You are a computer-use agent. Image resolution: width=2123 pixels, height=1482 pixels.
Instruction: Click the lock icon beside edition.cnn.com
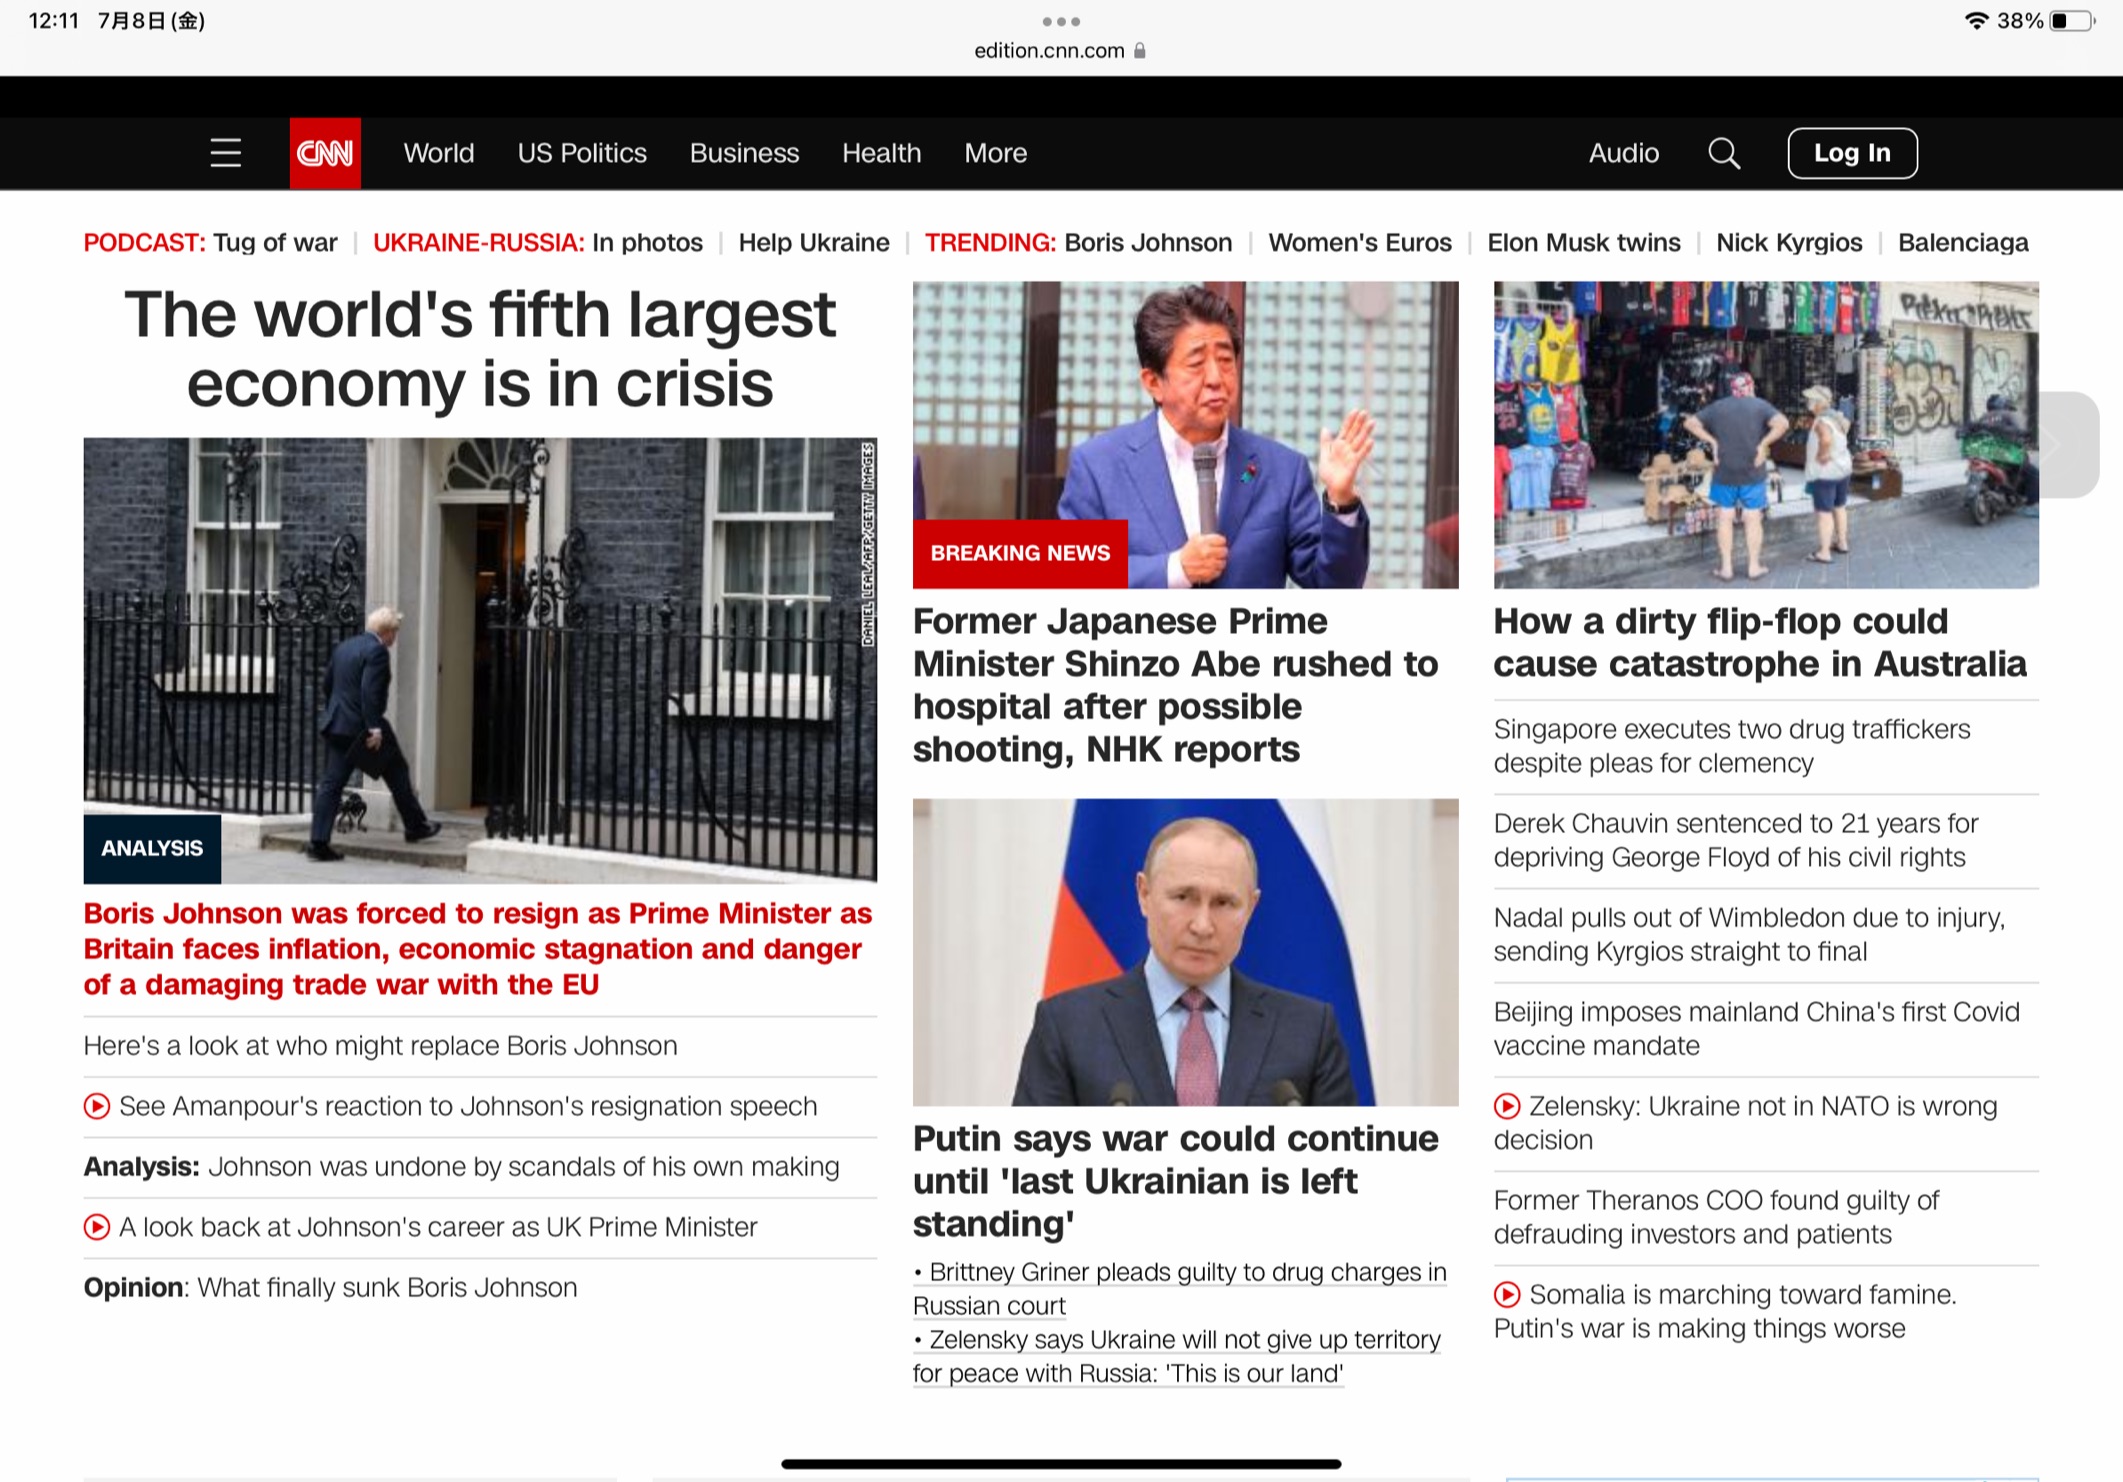click(x=1140, y=51)
